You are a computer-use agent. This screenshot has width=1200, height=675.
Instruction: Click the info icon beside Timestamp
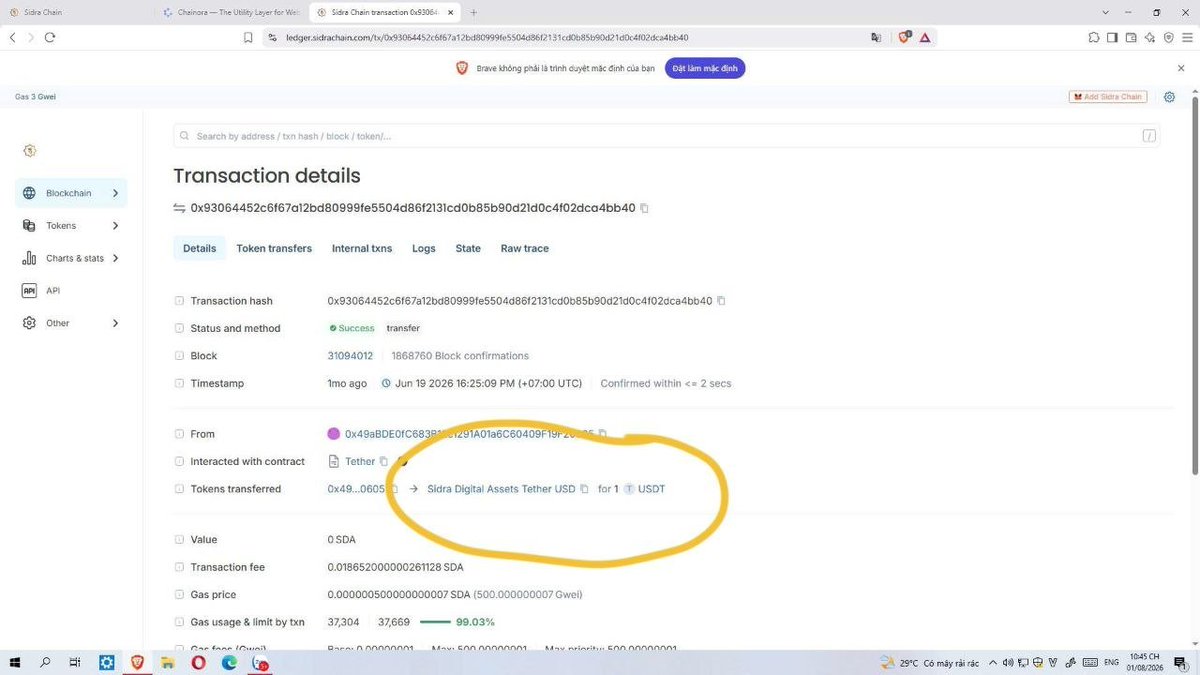pos(180,383)
